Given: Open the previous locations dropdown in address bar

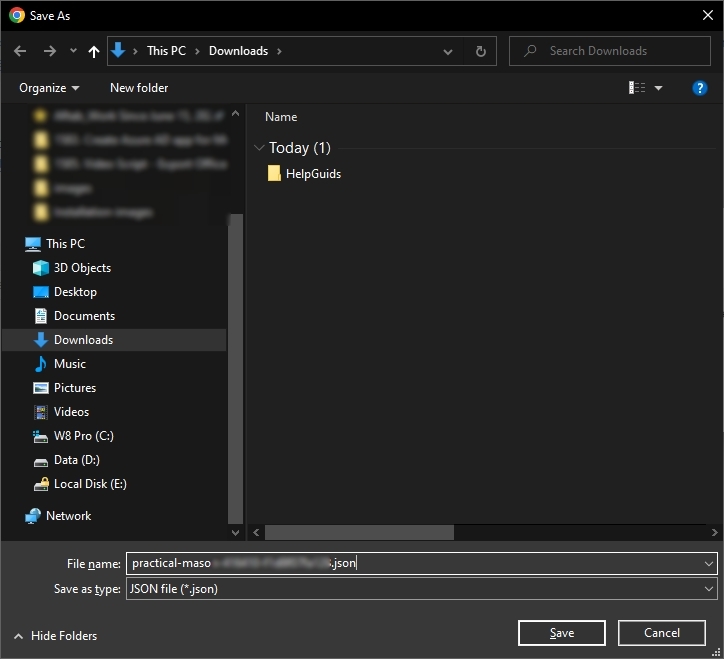Looking at the screenshot, I should tap(447, 51).
